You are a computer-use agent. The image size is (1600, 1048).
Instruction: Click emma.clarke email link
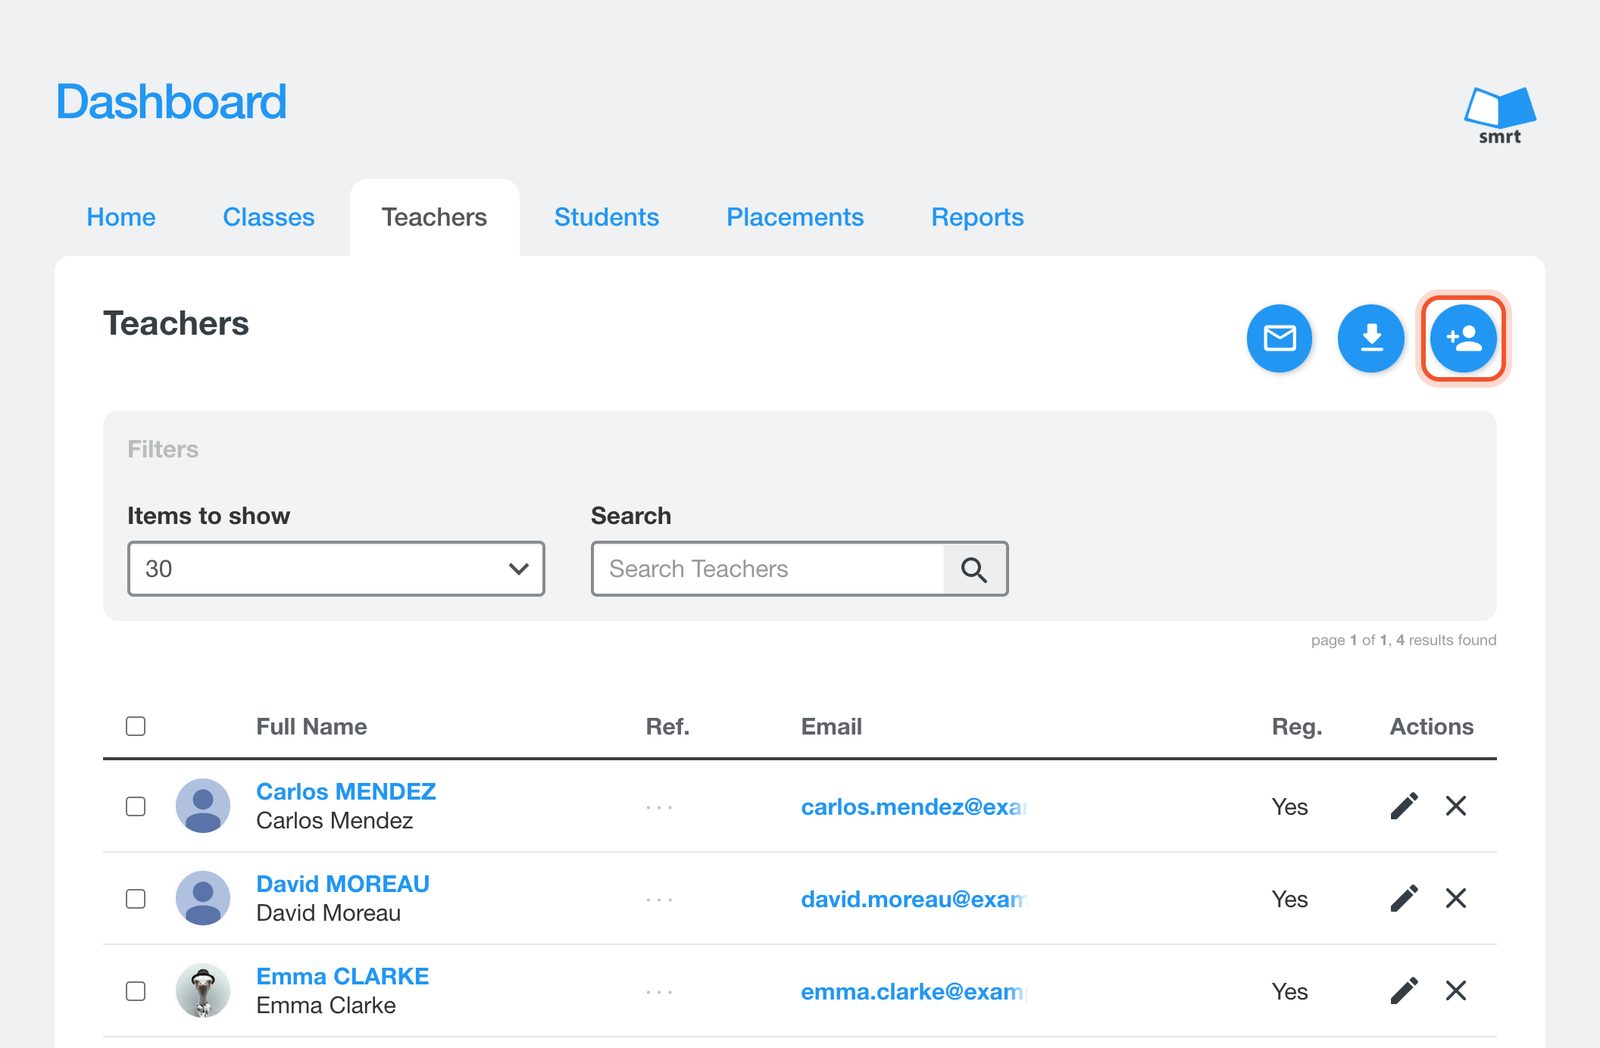tap(914, 991)
